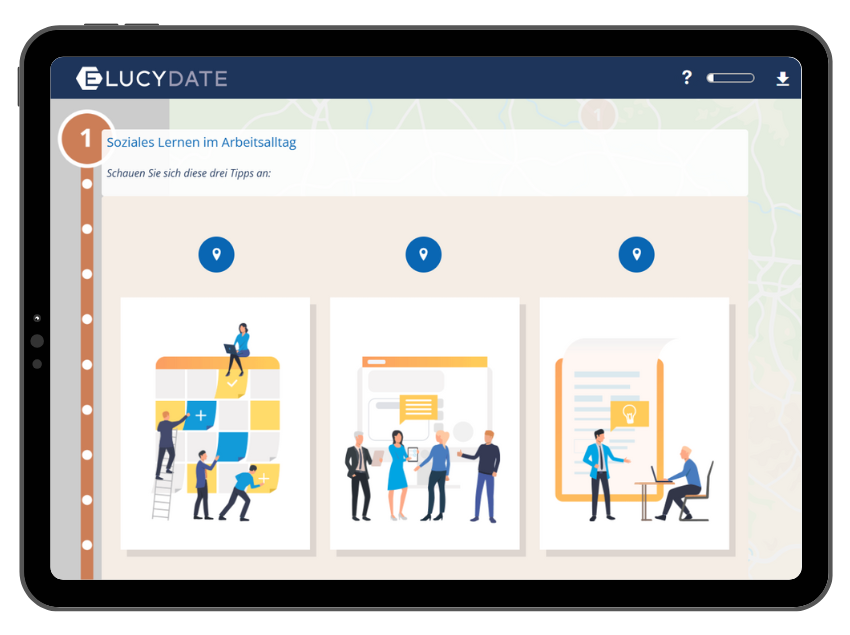Click 'Schauen Sie sich diese drei Tipps an' text
The width and height of the screenshot is (850, 635).
[x=189, y=173]
